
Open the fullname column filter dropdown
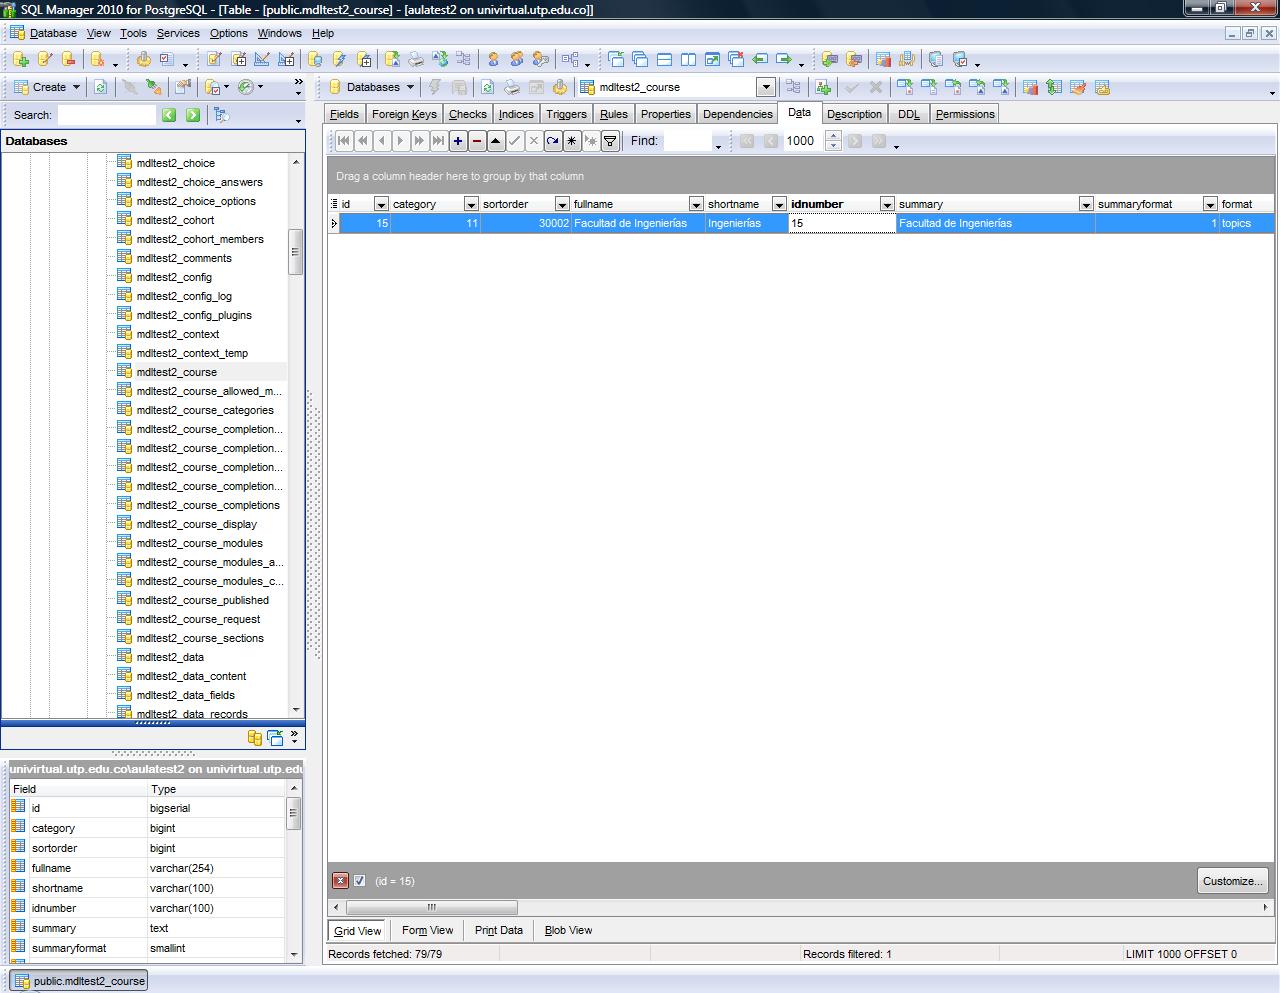696,204
